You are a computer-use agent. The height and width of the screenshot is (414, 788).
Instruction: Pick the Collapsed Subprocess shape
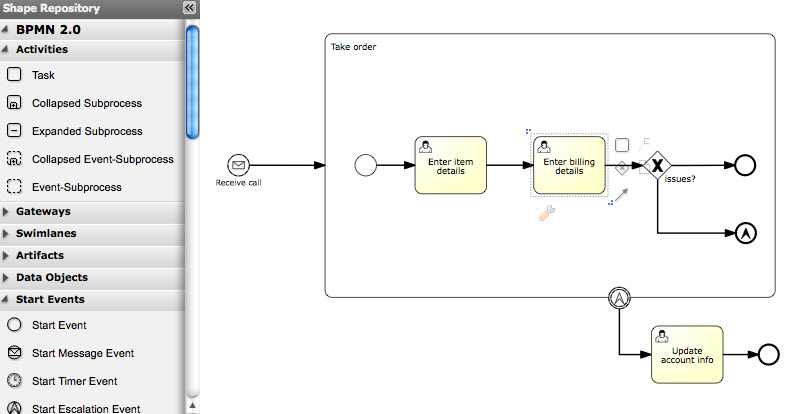point(15,103)
